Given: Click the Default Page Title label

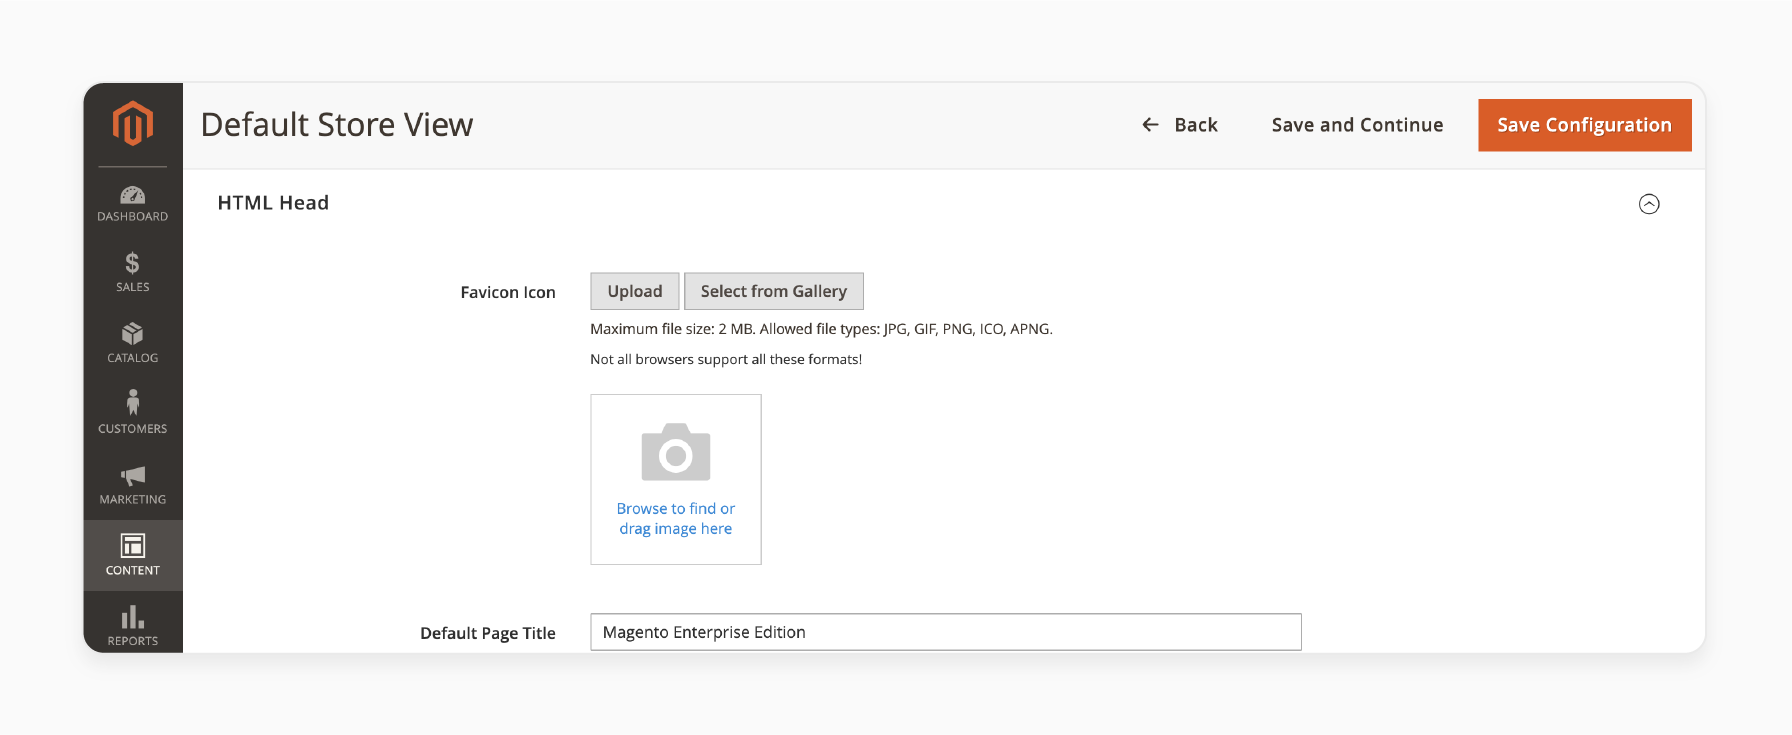Looking at the screenshot, I should 488,633.
